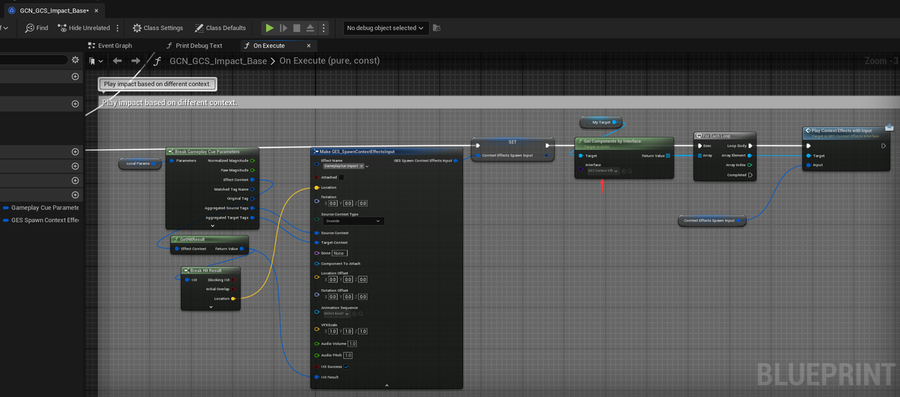
Task: Click GCN_GCS_Impact_Base breadcrumb
Action: click(x=218, y=61)
